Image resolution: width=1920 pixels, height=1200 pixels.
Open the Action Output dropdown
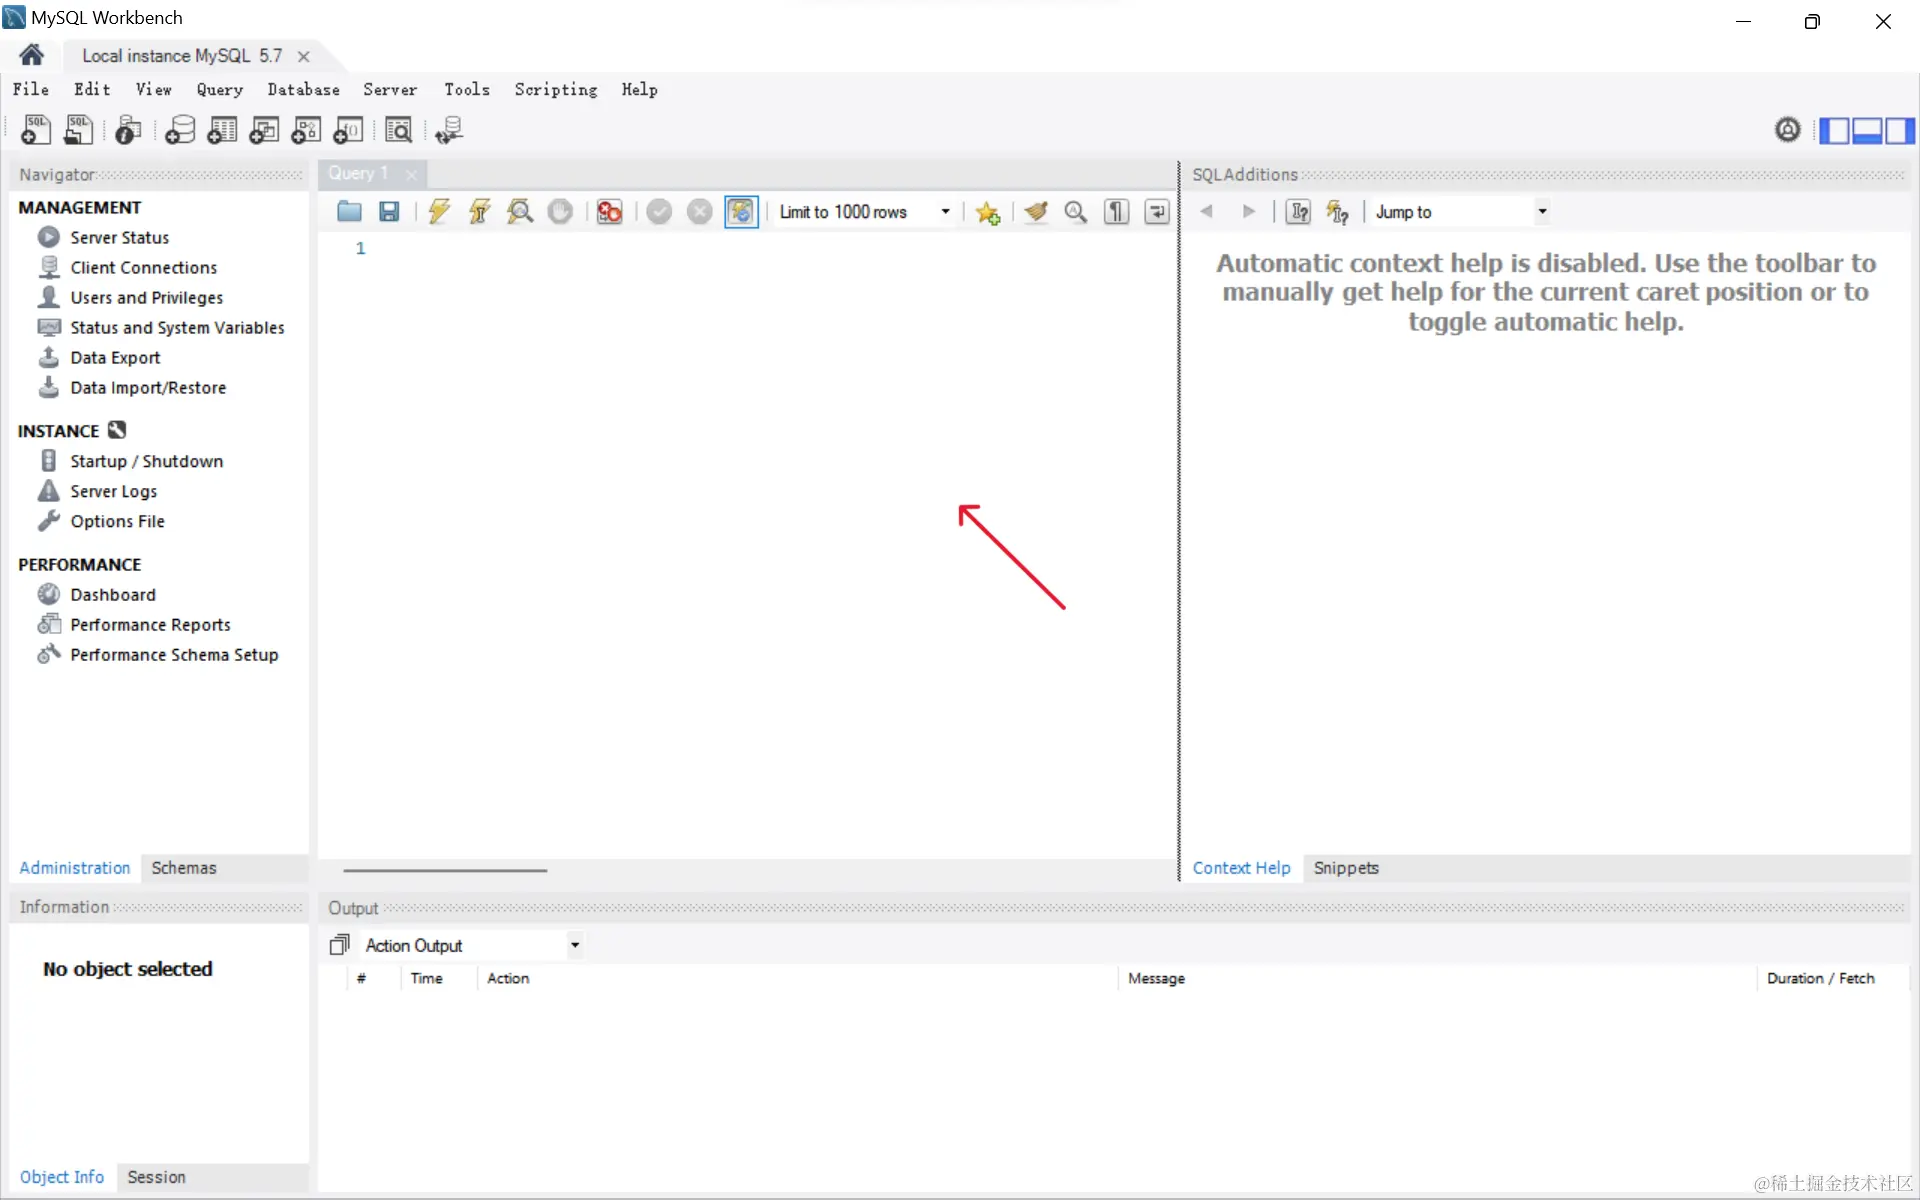(x=574, y=945)
